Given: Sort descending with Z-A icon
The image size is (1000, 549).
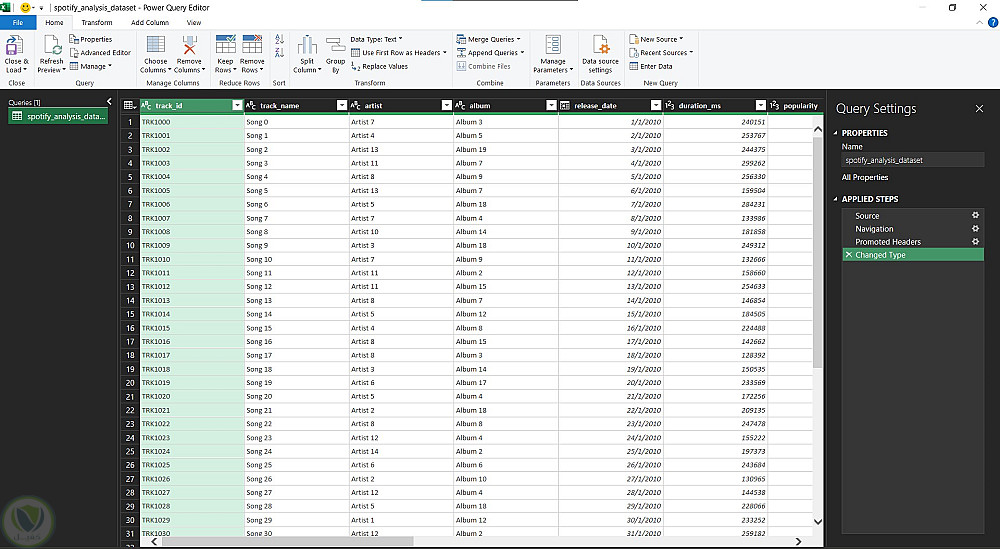Looking at the screenshot, I should [x=279, y=53].
